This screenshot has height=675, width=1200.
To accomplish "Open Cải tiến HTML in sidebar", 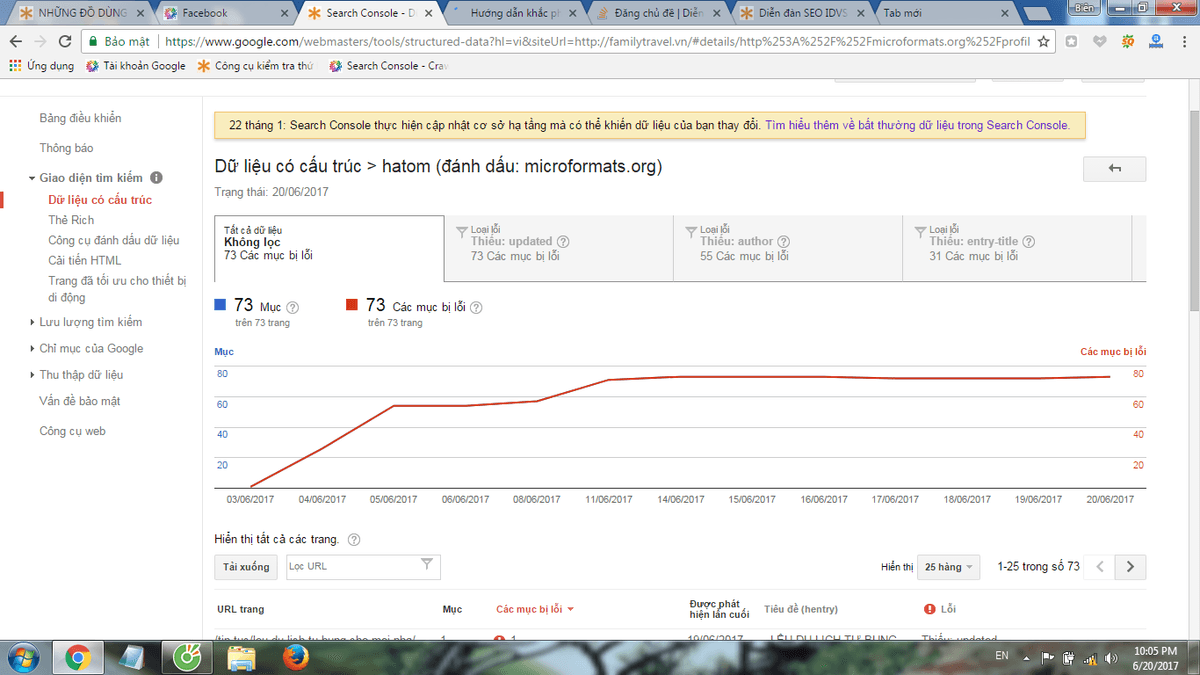I will pos(85,260).
